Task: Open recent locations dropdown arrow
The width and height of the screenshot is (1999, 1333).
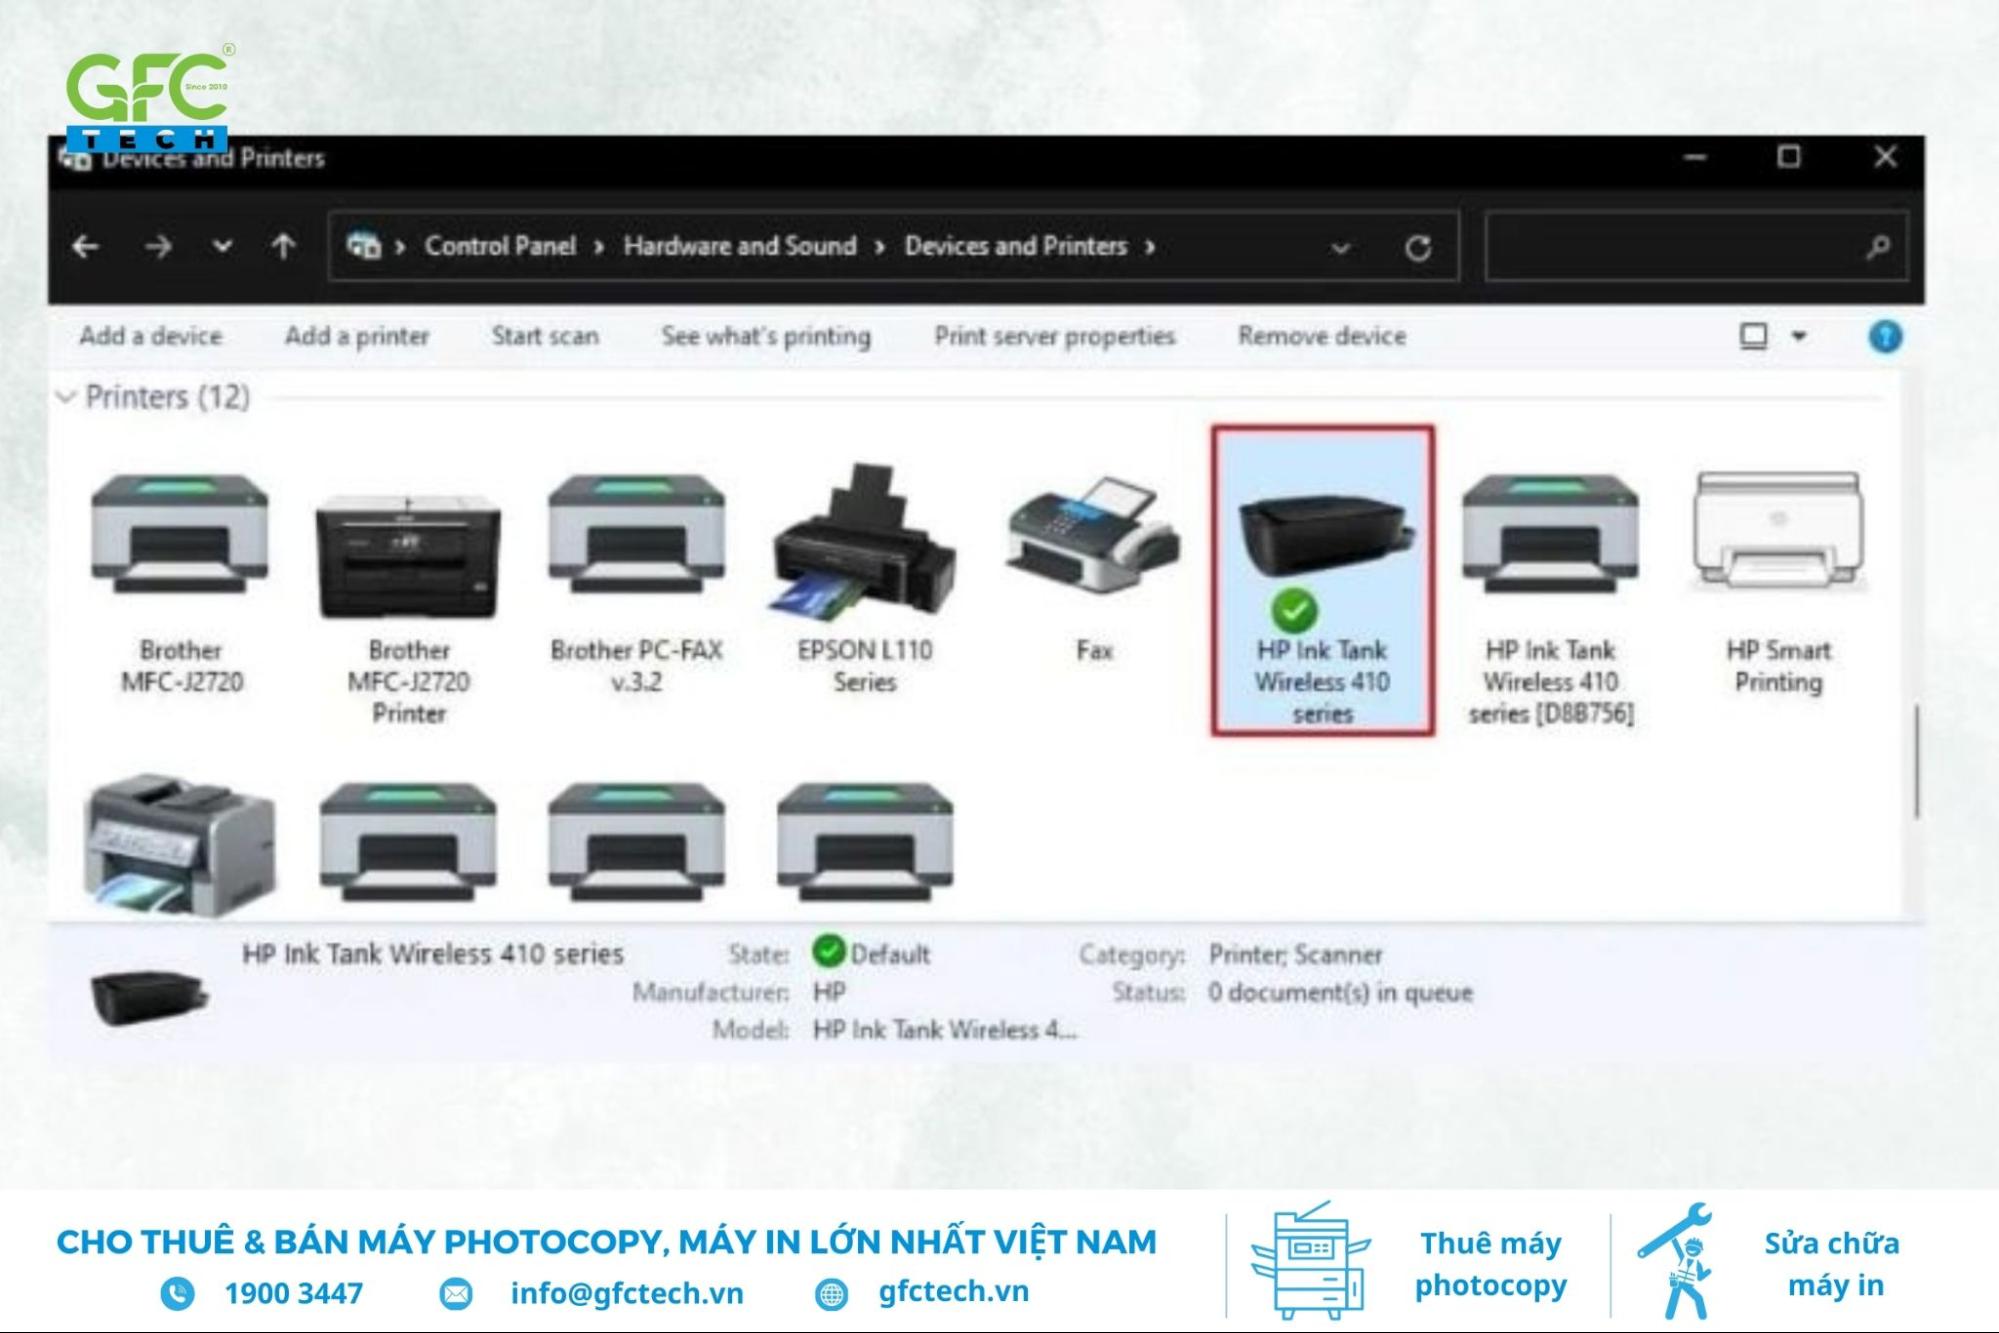Action: click(x=222, y=246)
